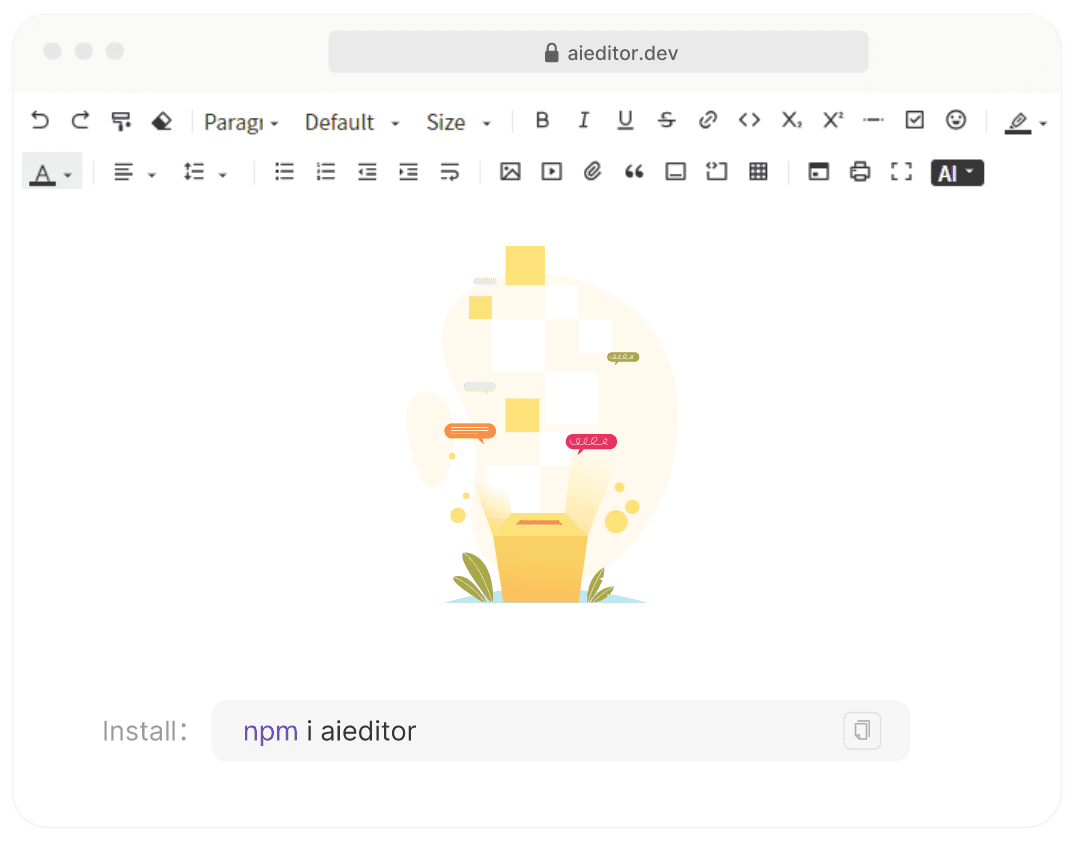Toggle the bulleted list
1077x843 pixels.
coord(284,172)
